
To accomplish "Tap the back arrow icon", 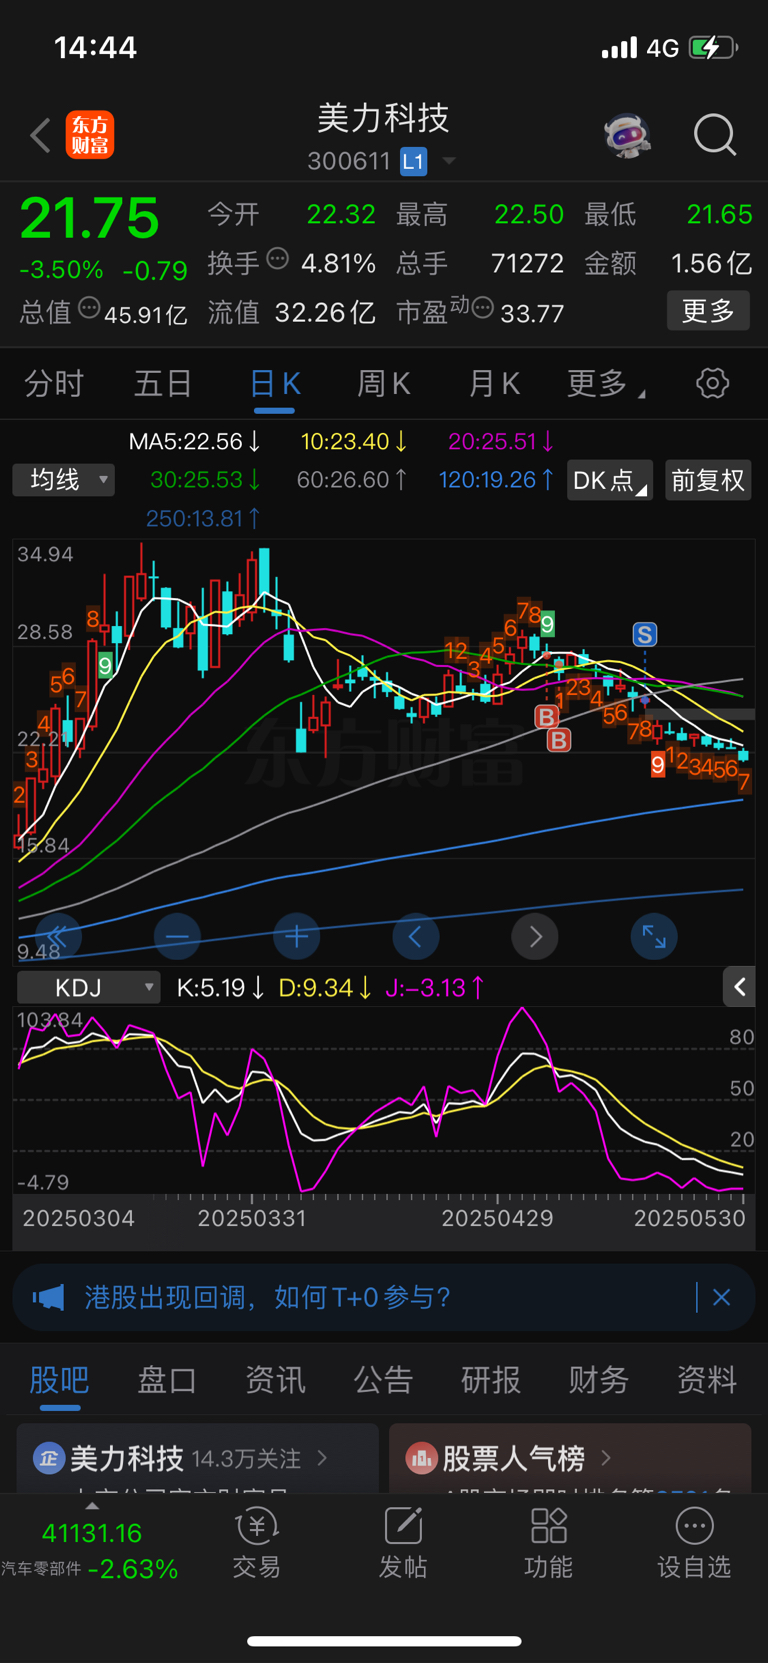I will coord(40,135).
